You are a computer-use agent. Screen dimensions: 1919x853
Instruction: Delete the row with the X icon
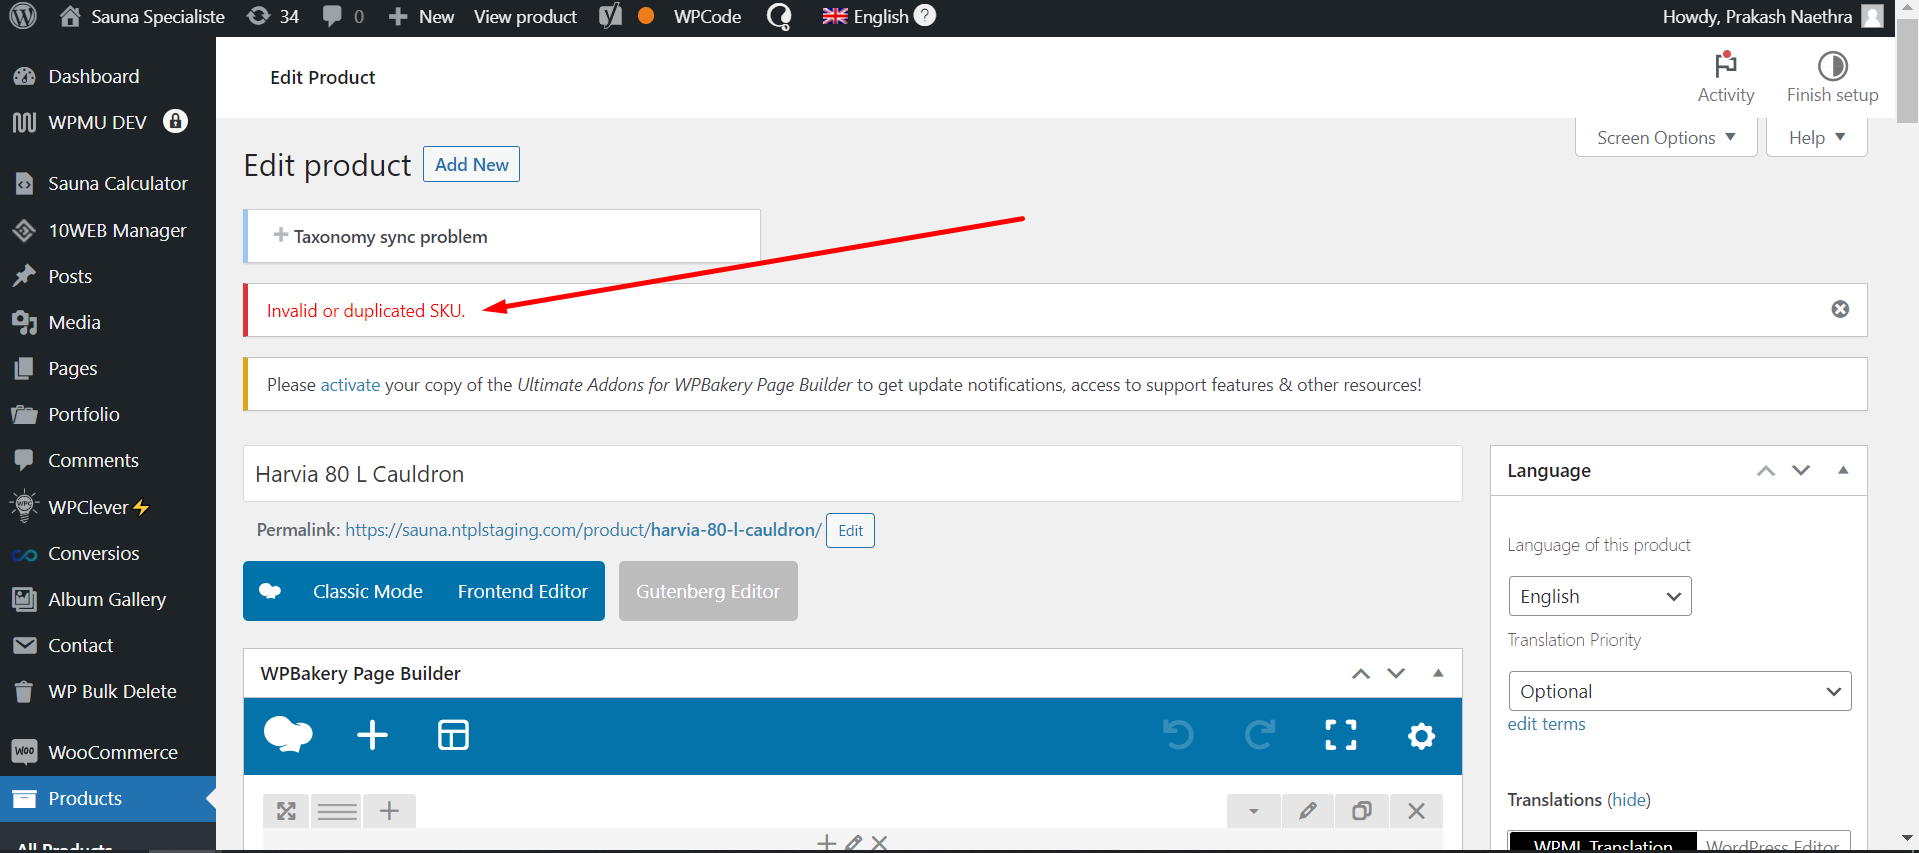[1416, 811]
